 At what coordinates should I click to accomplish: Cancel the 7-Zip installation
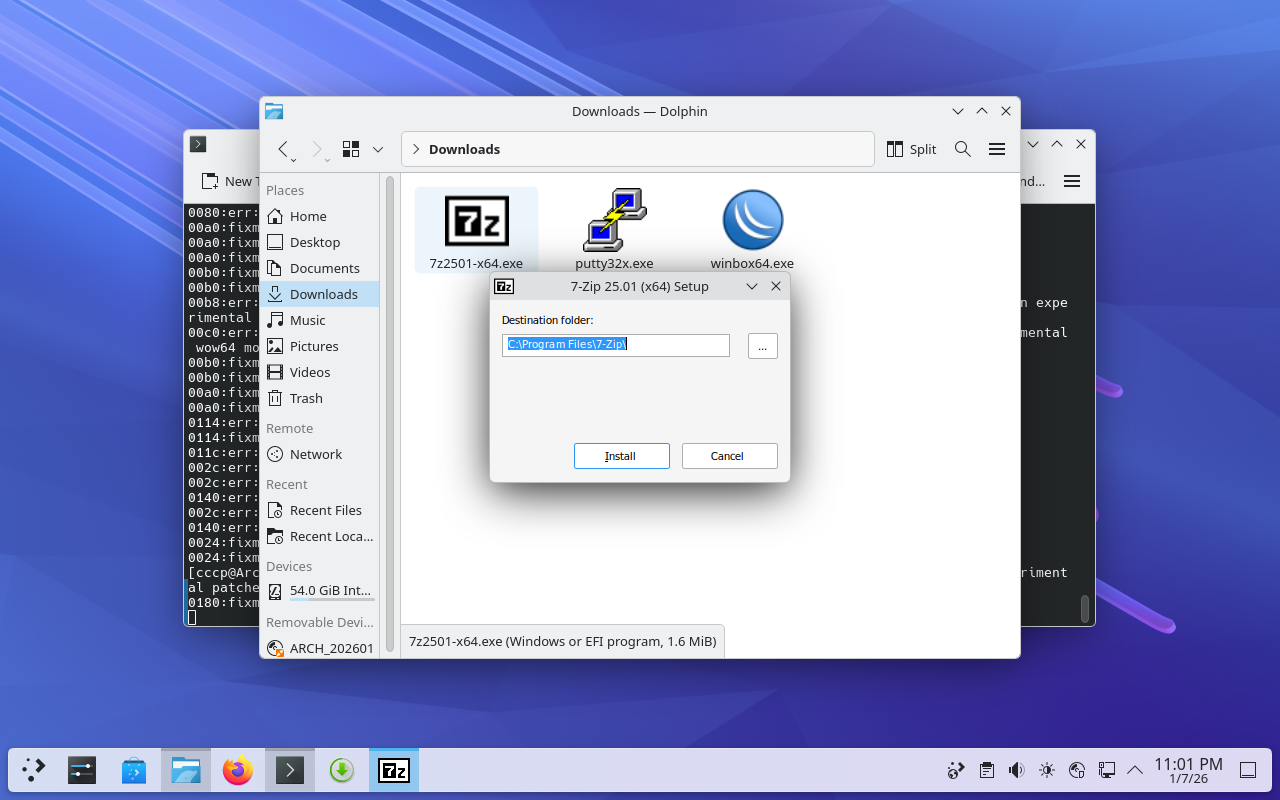tap(729, 456)
